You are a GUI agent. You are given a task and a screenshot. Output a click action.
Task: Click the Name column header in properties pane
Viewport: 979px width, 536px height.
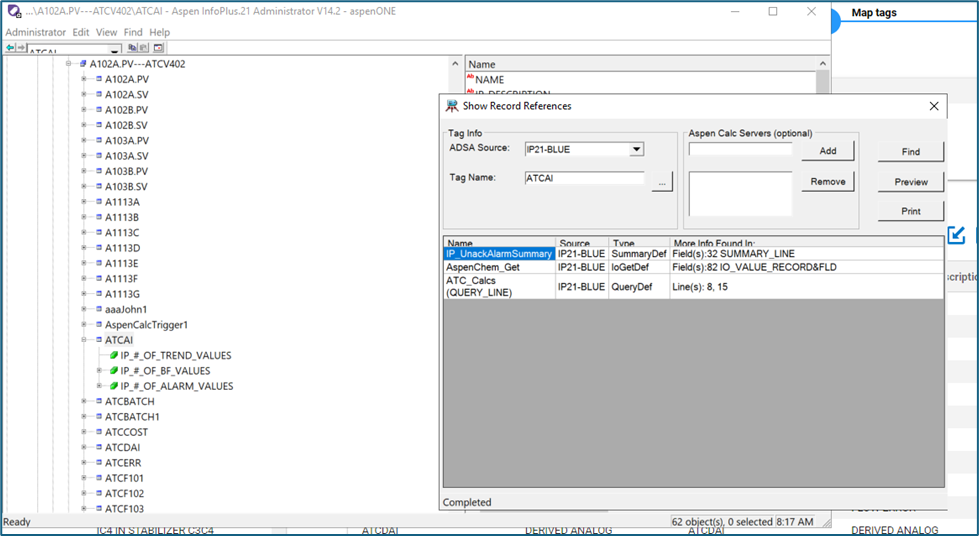(641, 64)
